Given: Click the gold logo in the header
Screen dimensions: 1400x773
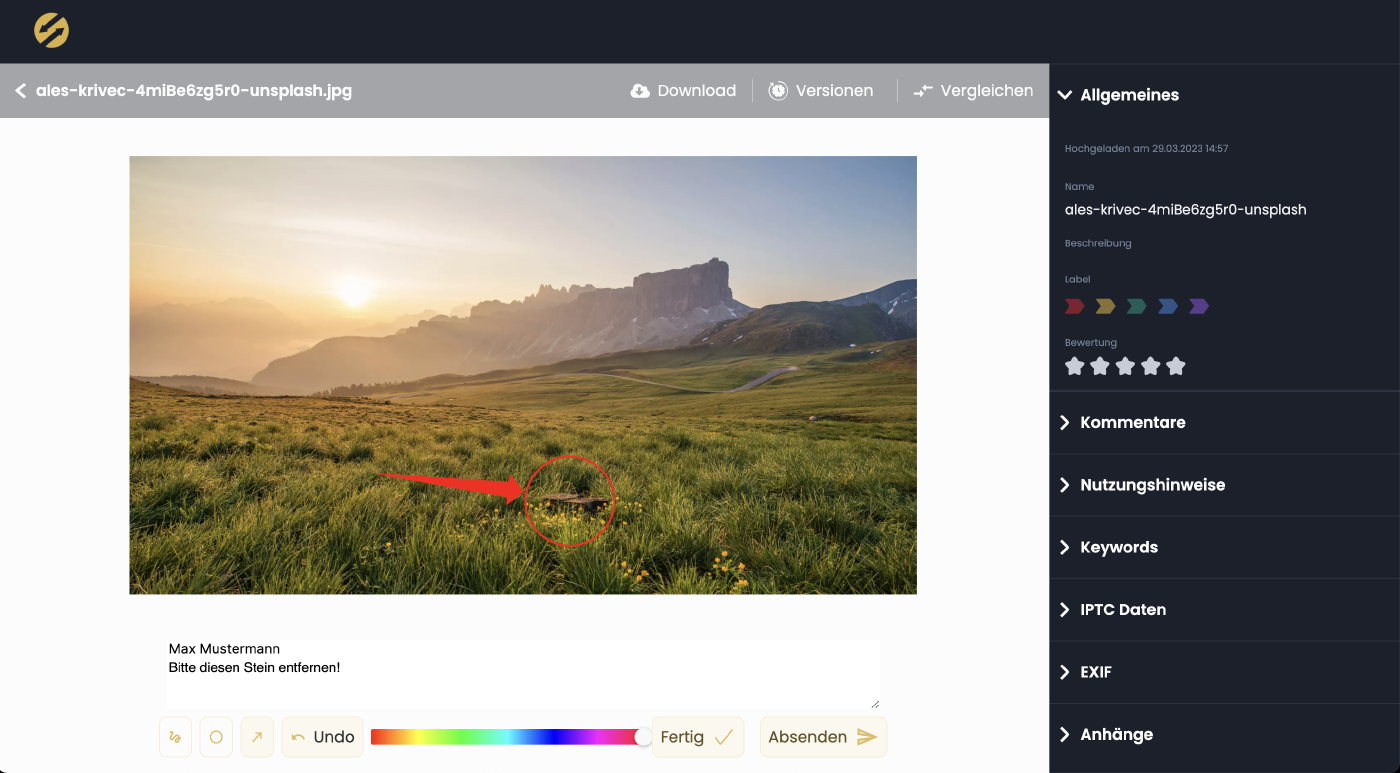Looking at the screenshot, I should pos(51,31).
